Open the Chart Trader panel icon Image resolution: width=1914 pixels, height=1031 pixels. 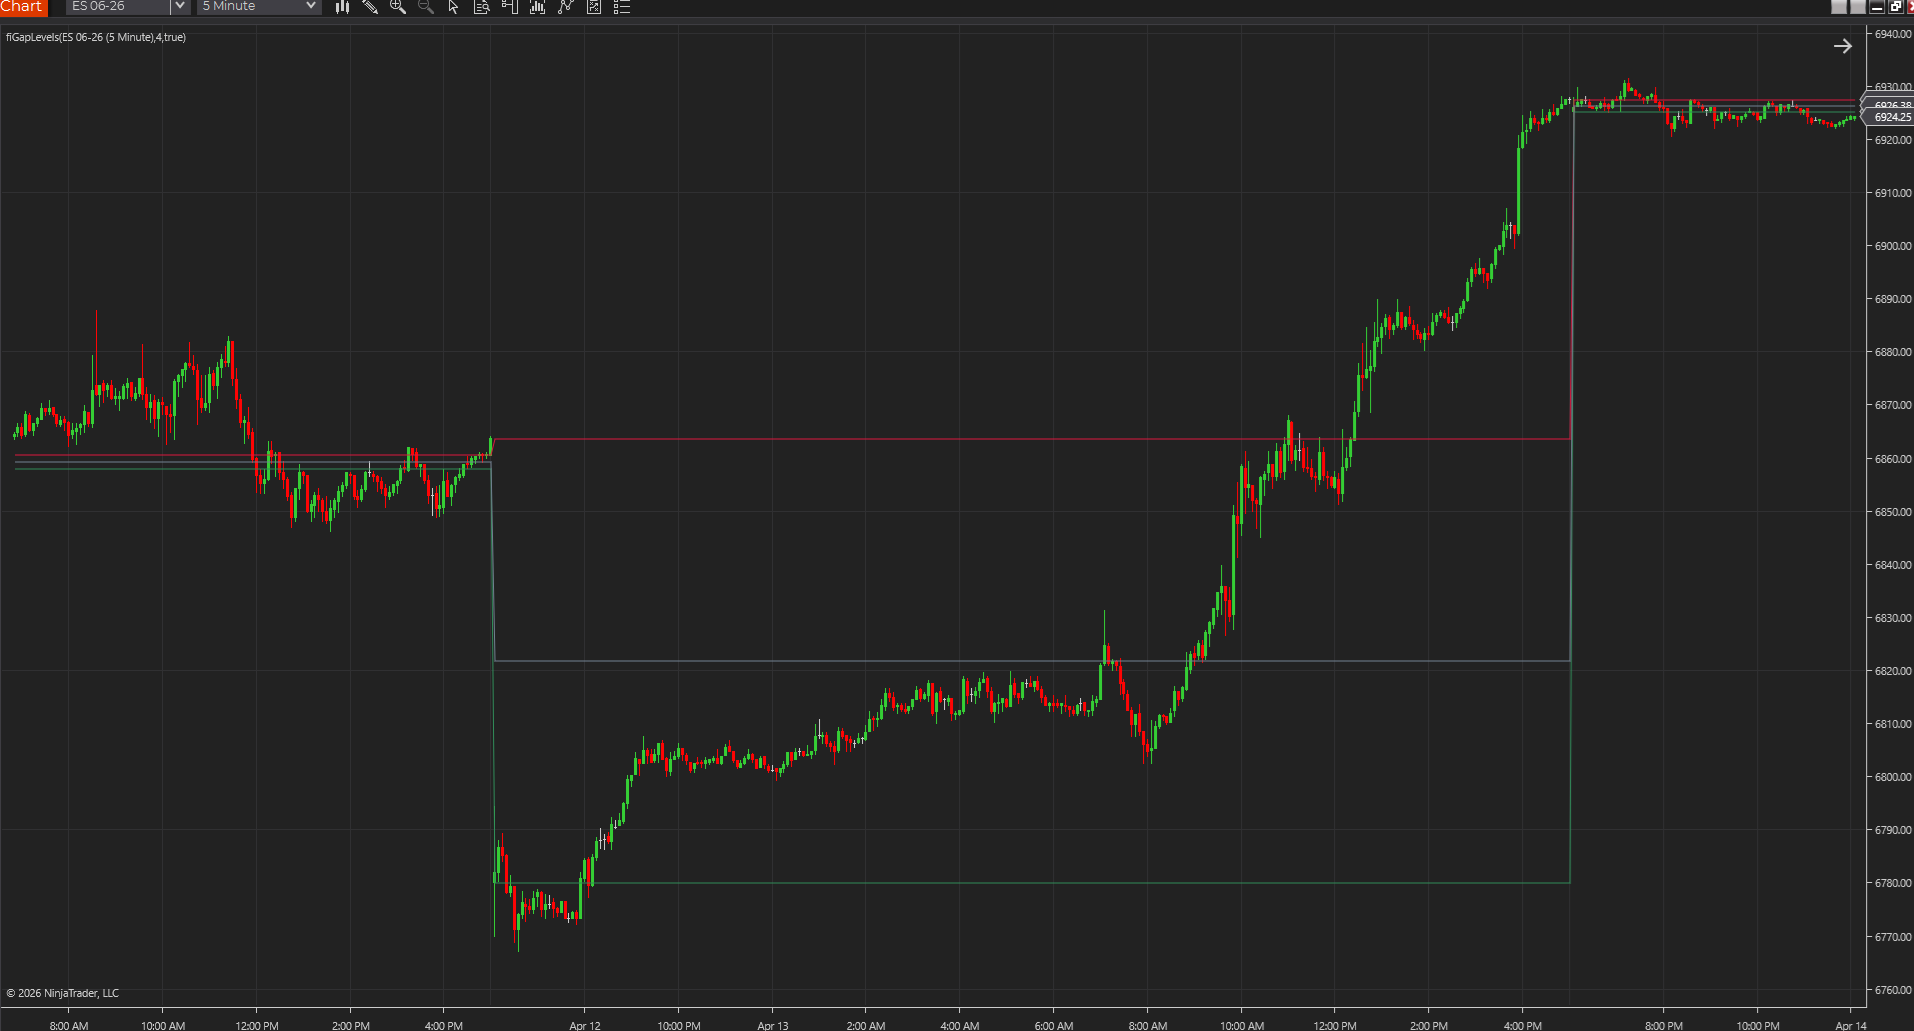(509, 7)
